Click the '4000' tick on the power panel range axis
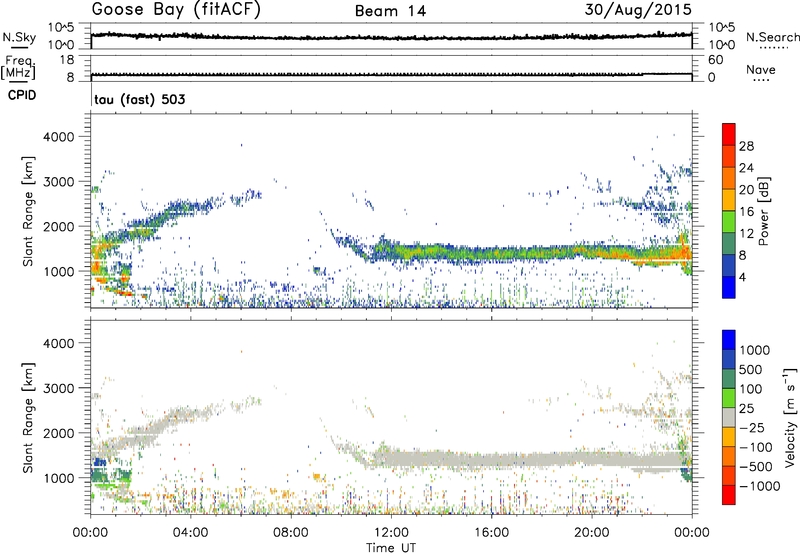This screenshot has width=800, height=554. pos(59,137)
